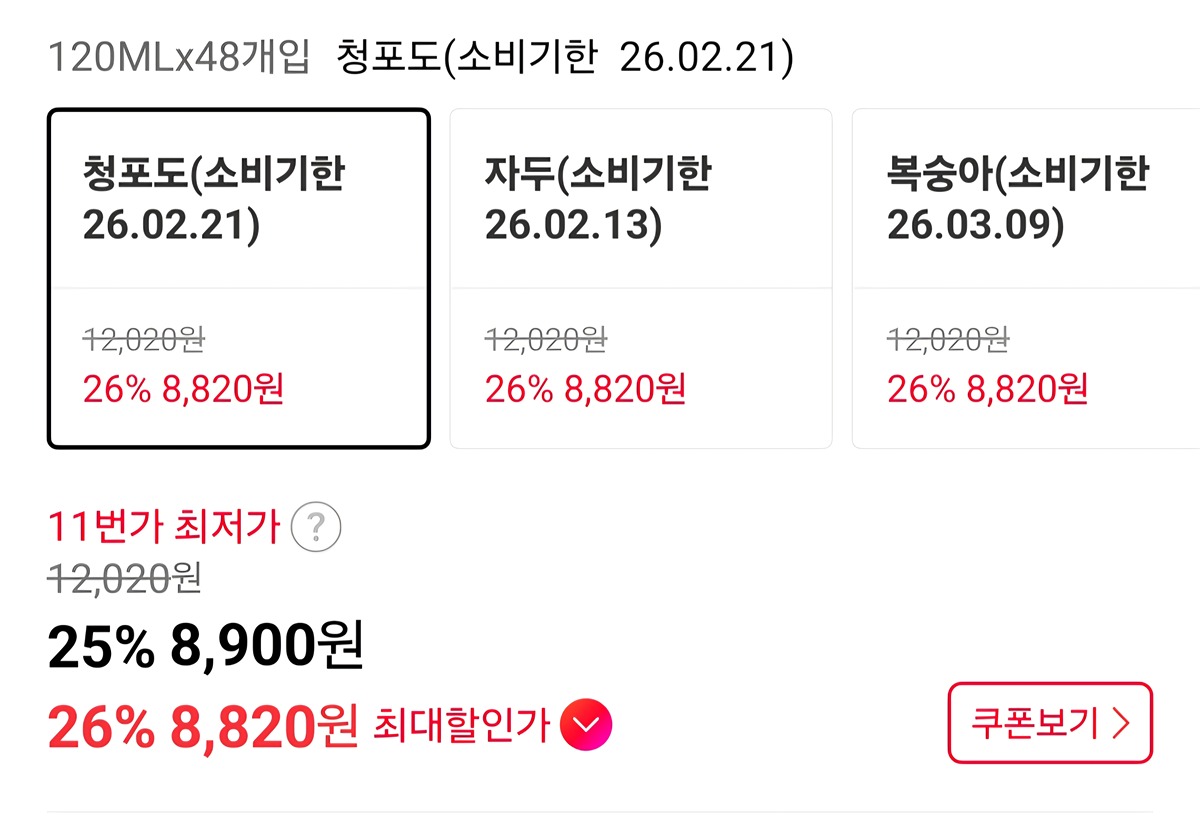Click the bold 25% 8,900원 price
Viewport: 1200px width, 836px height.
pos(205,649)
